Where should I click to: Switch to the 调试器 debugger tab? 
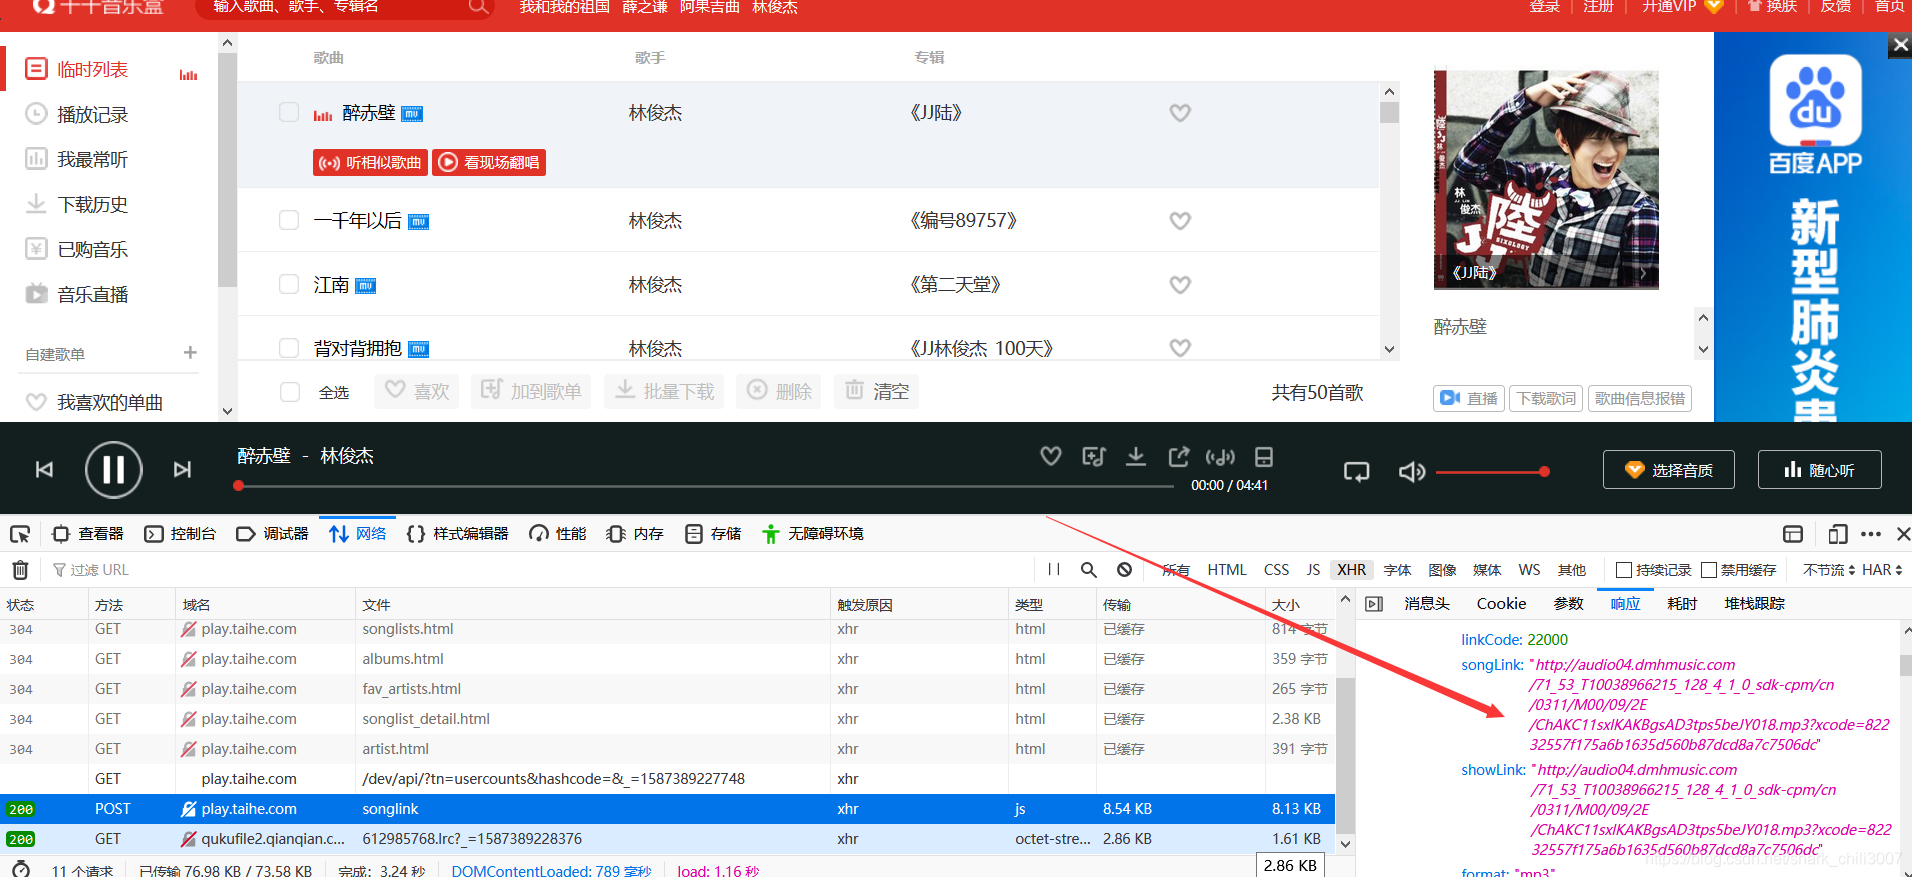(x=273, y=534)
